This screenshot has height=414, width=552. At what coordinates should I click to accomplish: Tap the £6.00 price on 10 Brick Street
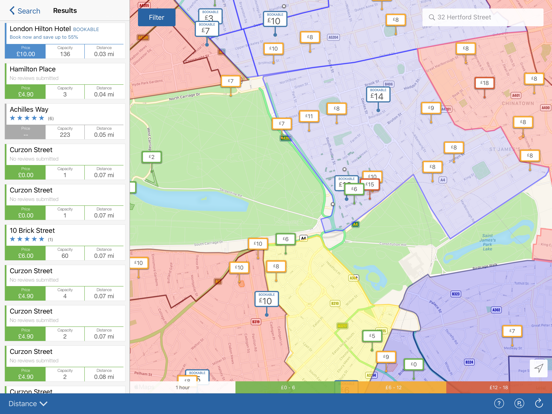(25, 253)
